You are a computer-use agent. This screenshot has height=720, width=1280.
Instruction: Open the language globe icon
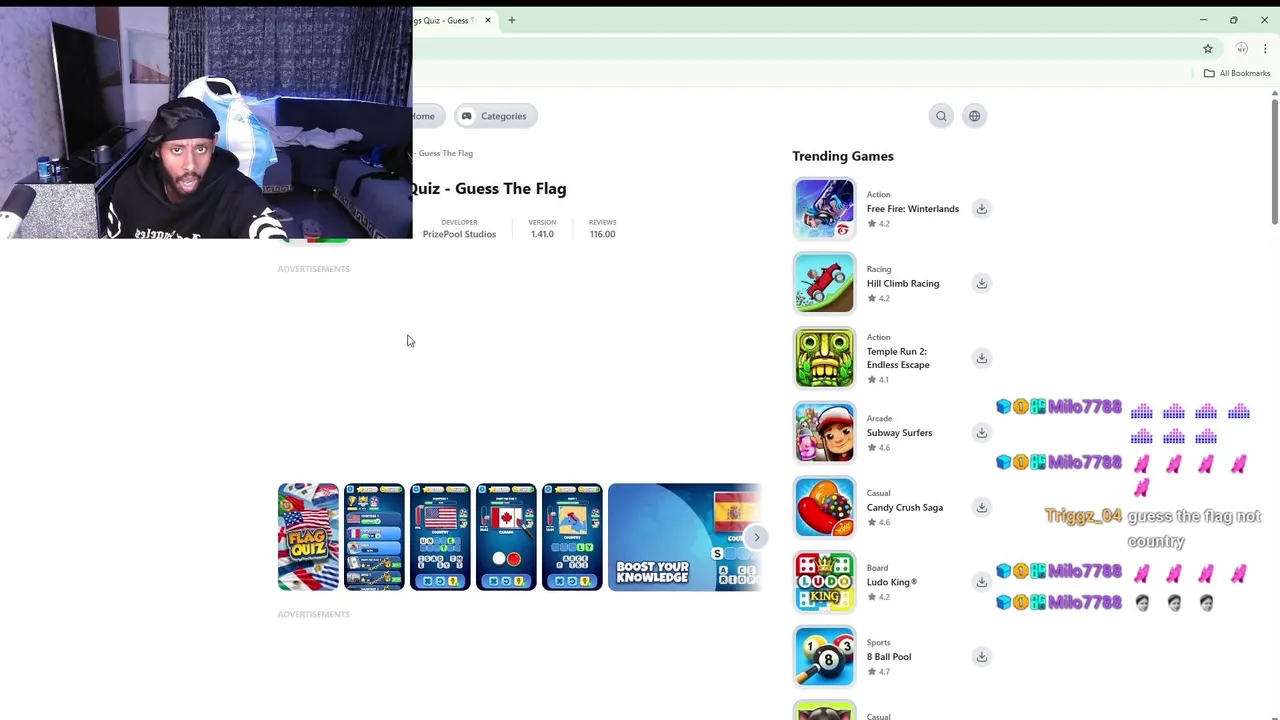[974, 116]
